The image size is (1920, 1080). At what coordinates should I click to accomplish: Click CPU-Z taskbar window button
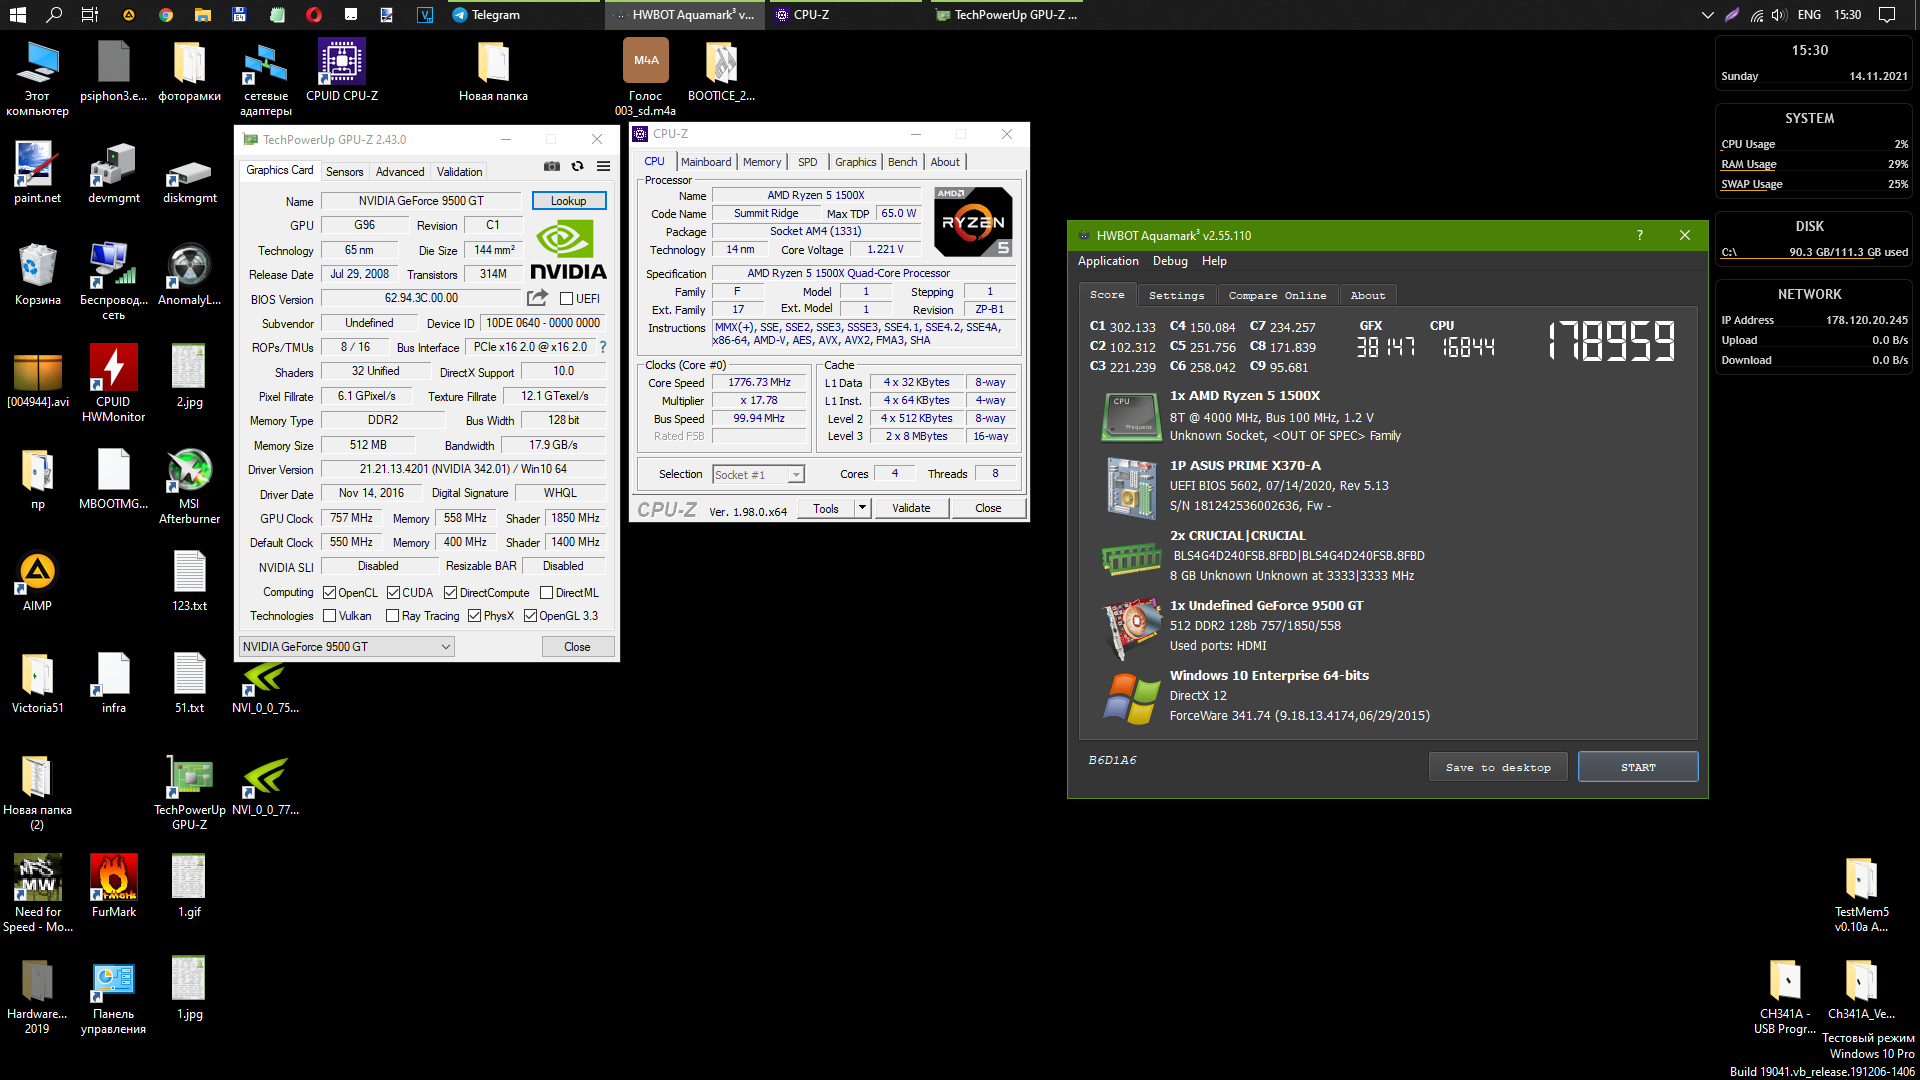click(x=844, y=14)
